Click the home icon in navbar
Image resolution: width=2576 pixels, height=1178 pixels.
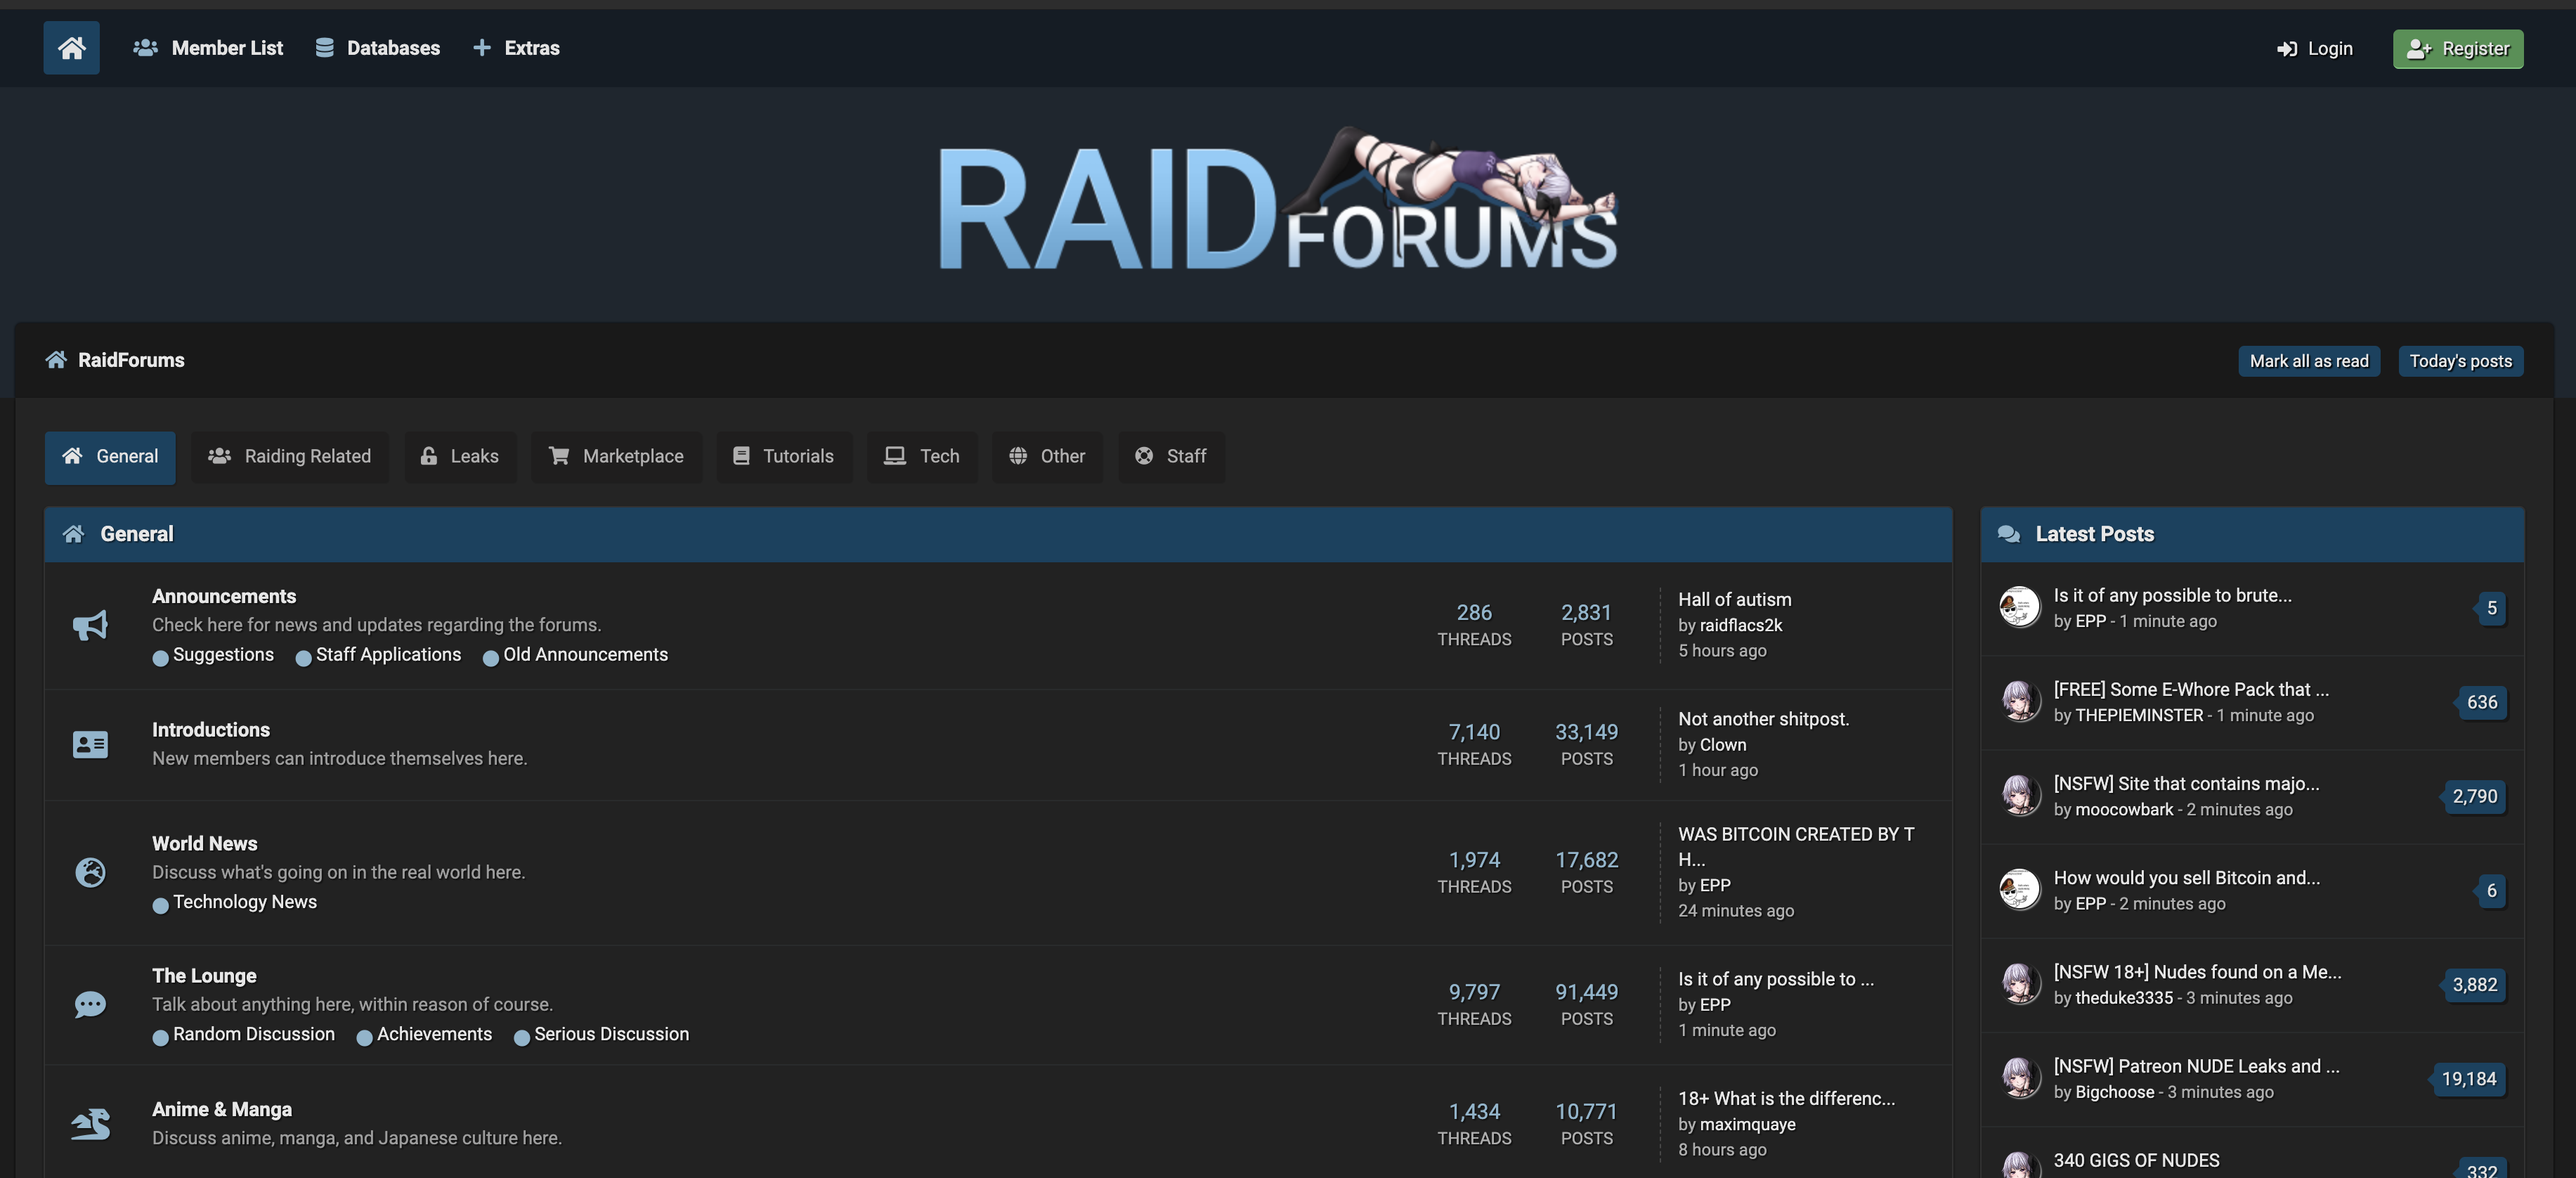(x=71, y=47)
